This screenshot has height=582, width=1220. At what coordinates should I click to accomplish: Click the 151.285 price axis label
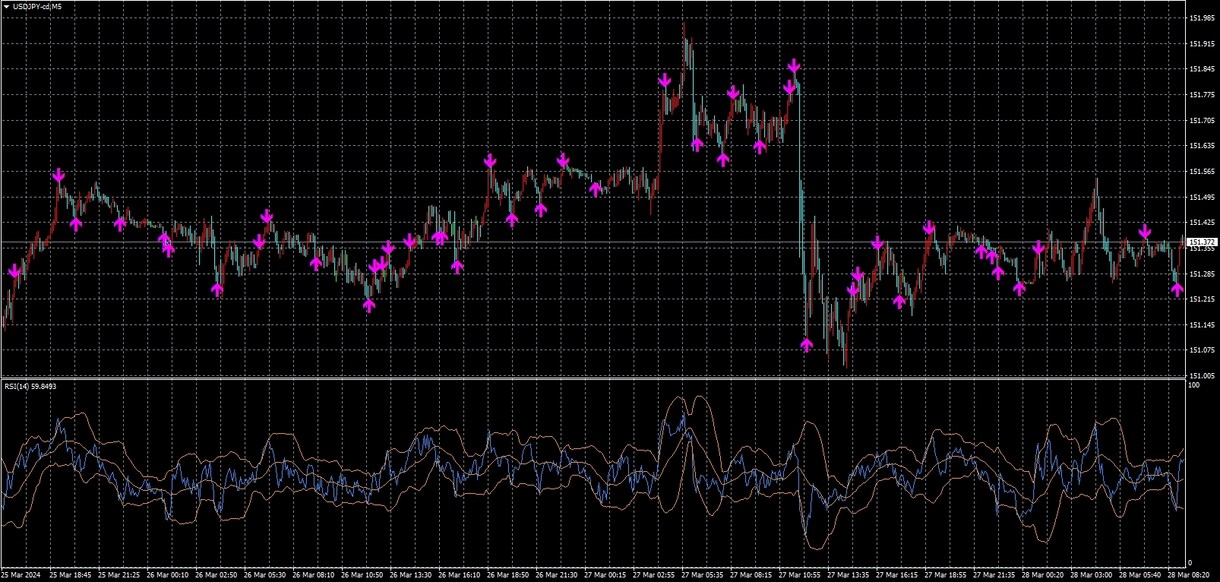pyautogui.click(x=1202, y=274)
